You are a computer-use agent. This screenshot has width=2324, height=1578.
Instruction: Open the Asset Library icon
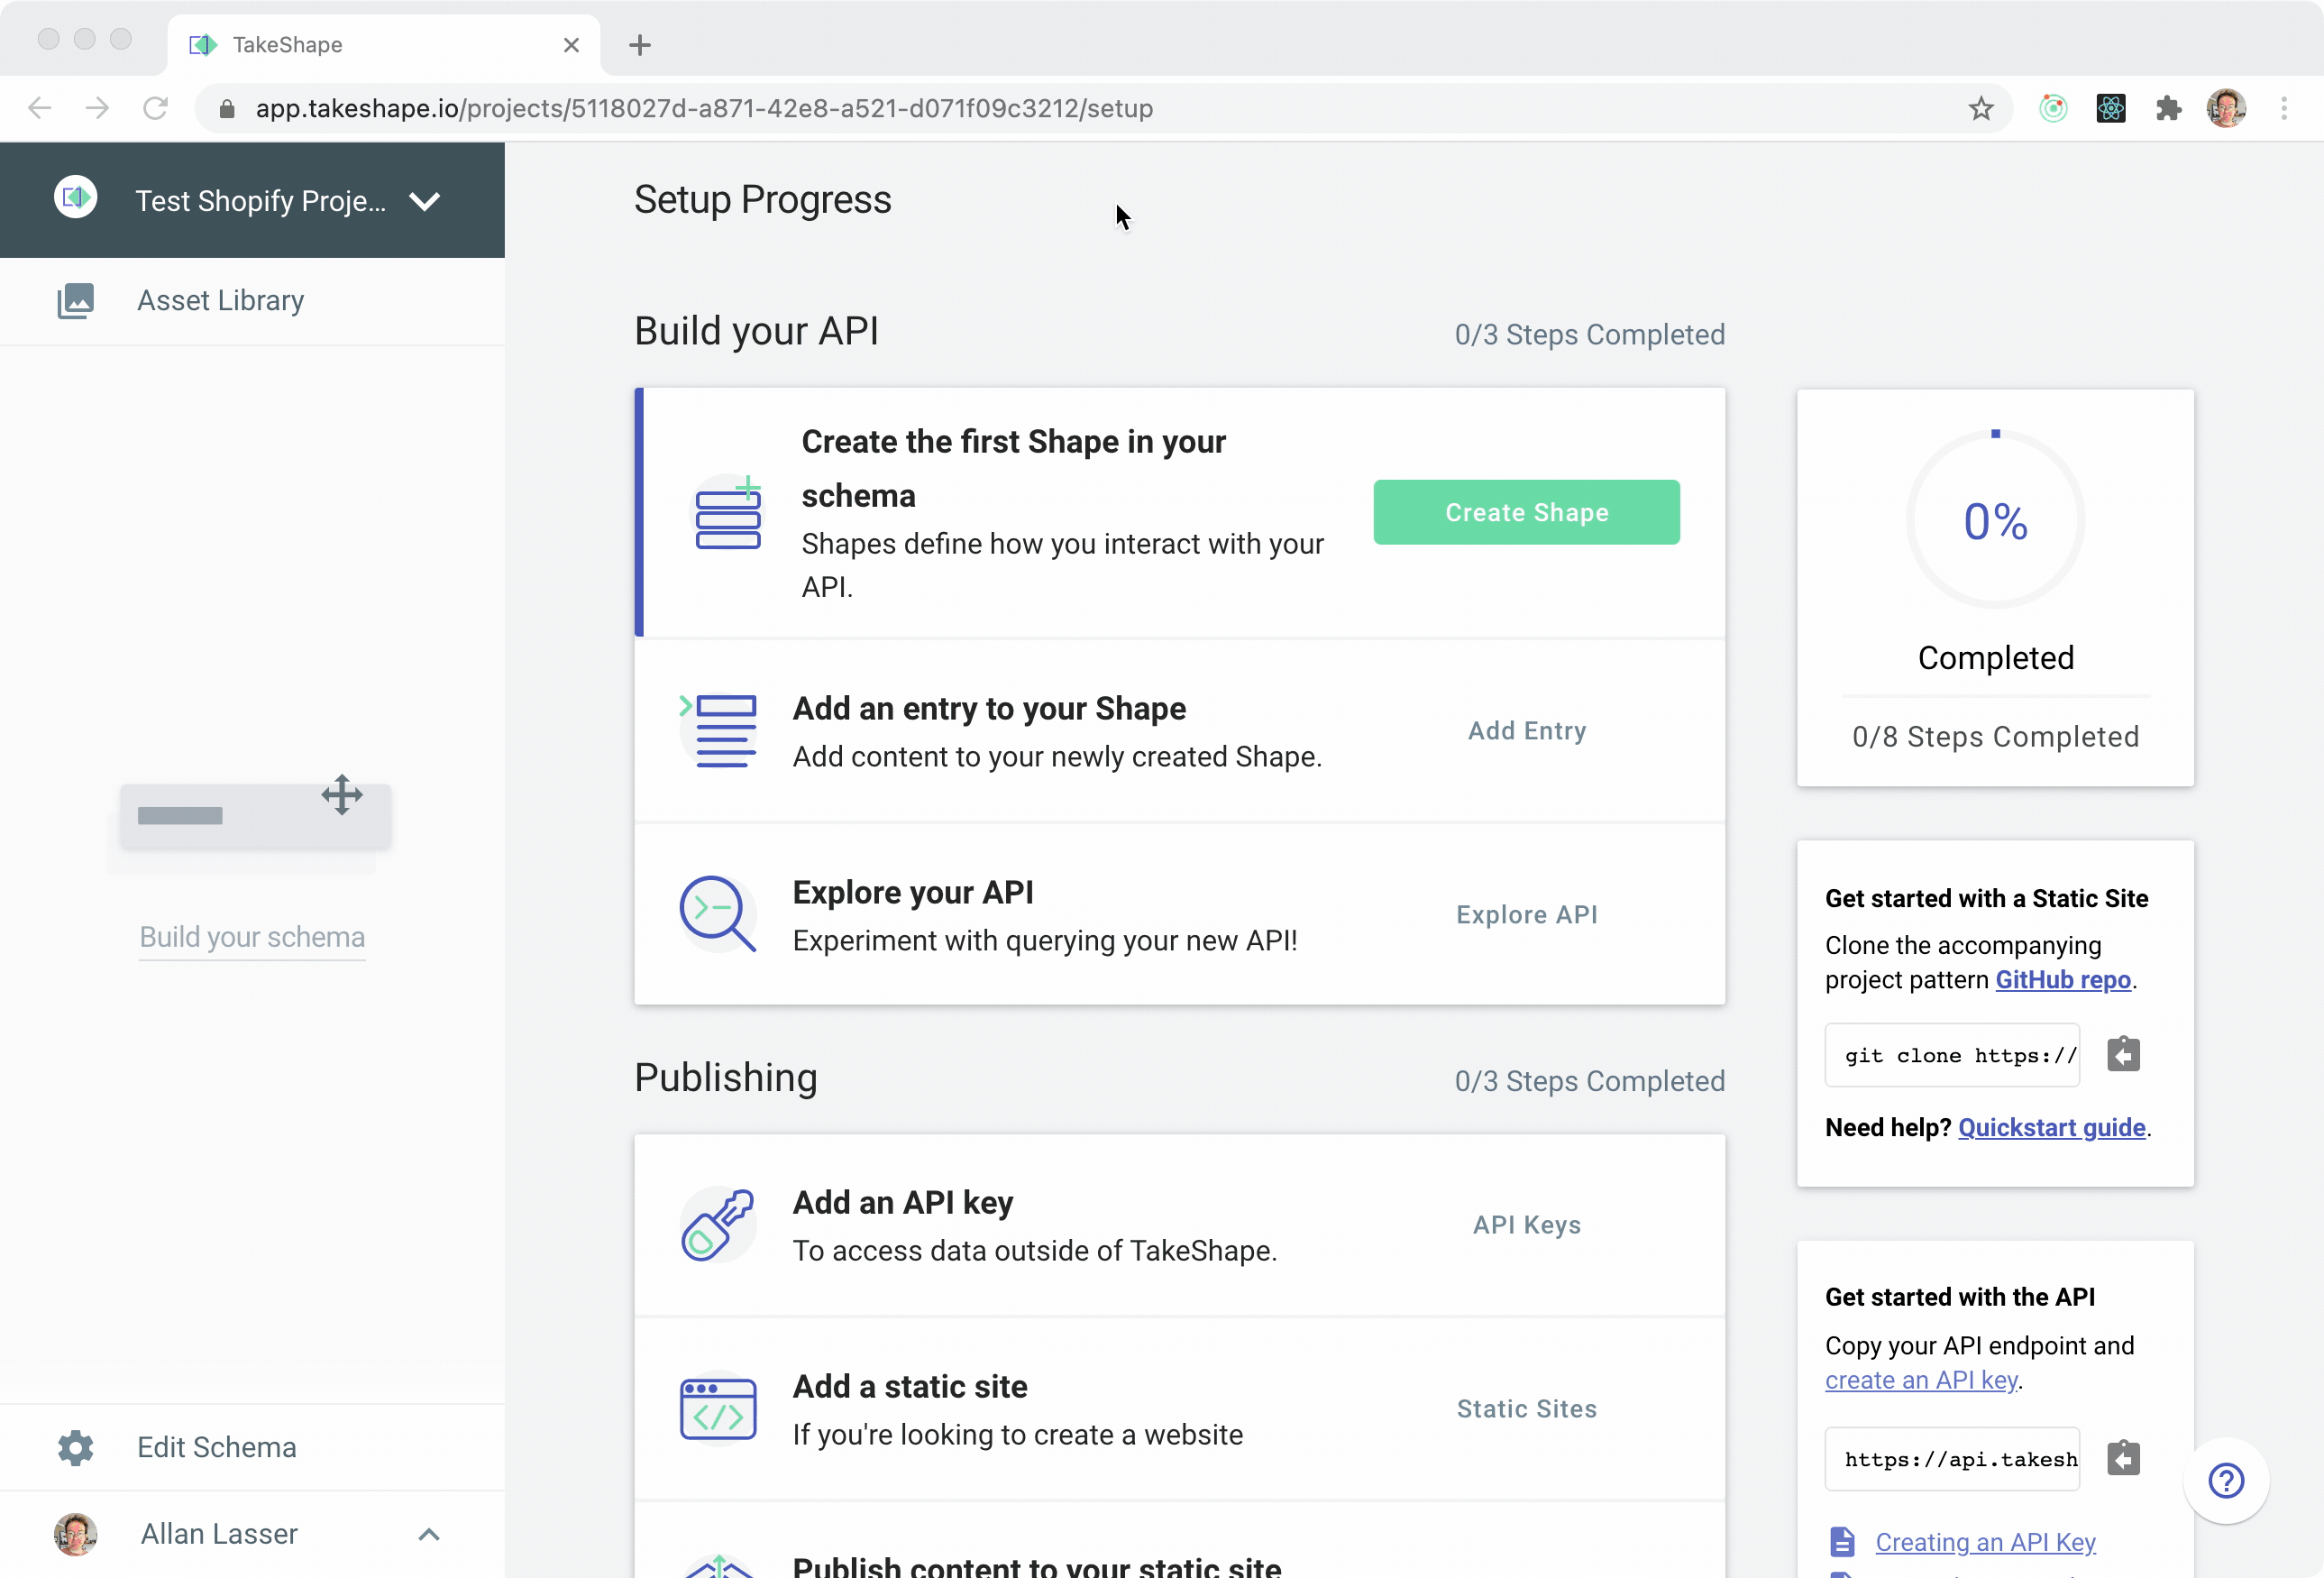76,301
